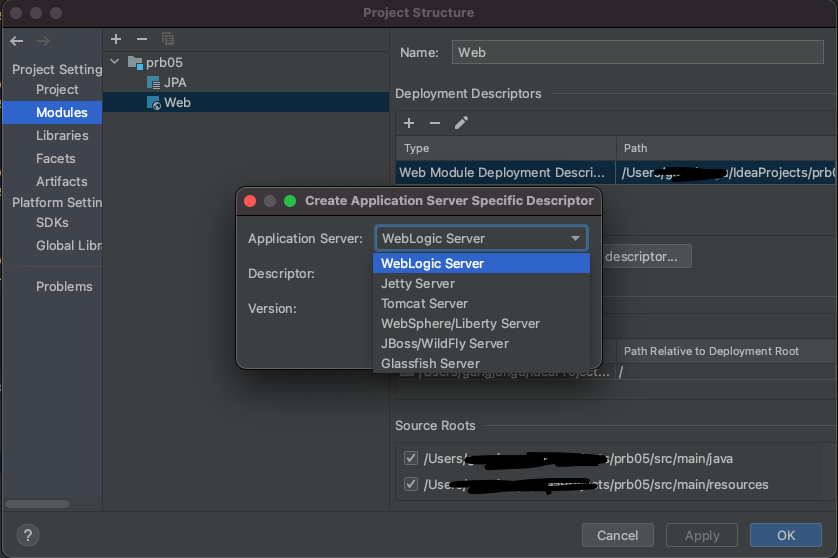Screen dimensions: 838x558
Task: Open Facets settings section
Action: coord(56,159)
